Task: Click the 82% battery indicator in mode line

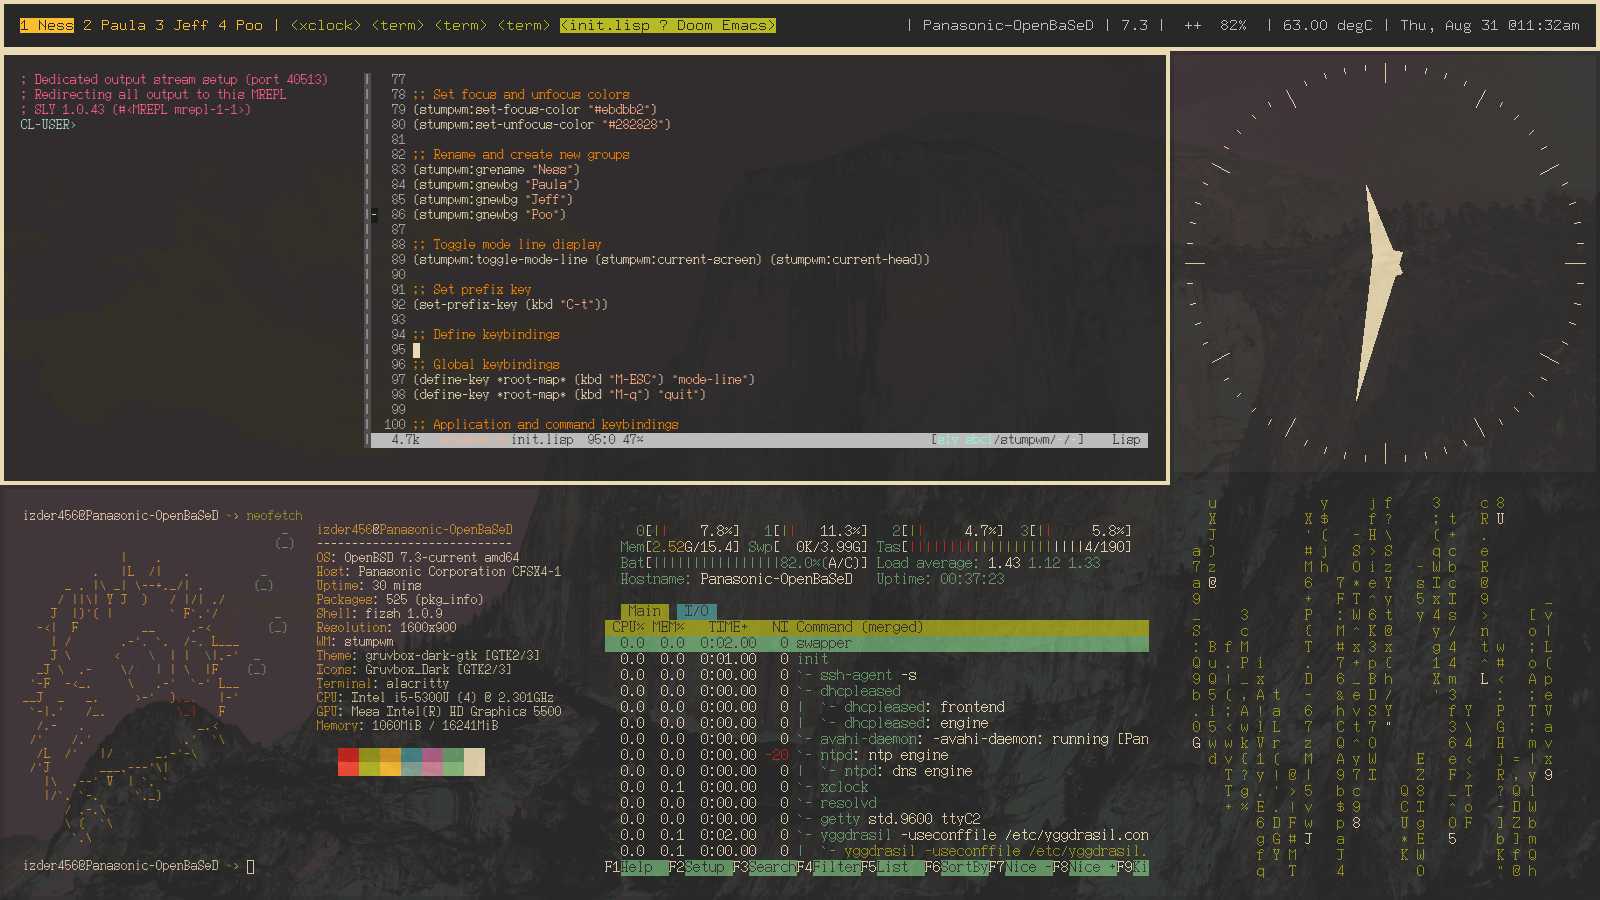Action: (x=1232, y=25)
